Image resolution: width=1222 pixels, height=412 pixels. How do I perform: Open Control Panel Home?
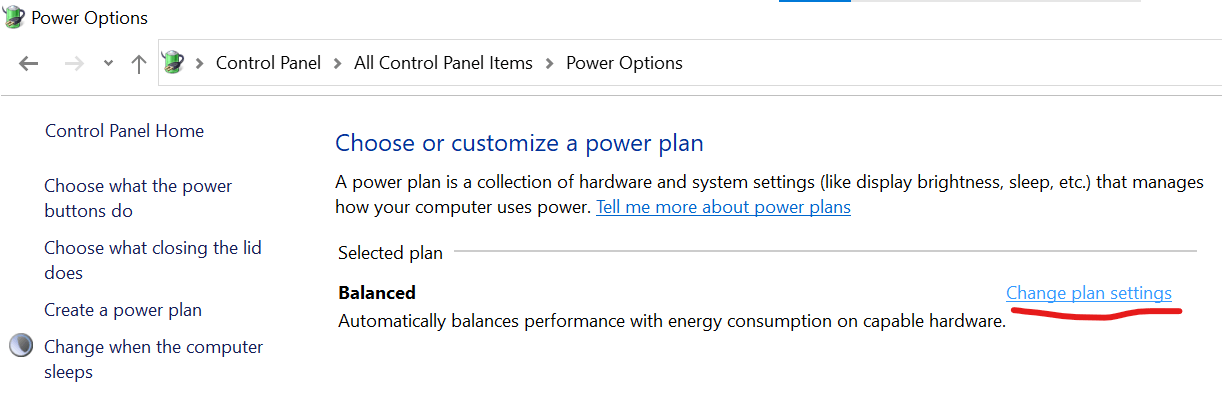(124, 131)
